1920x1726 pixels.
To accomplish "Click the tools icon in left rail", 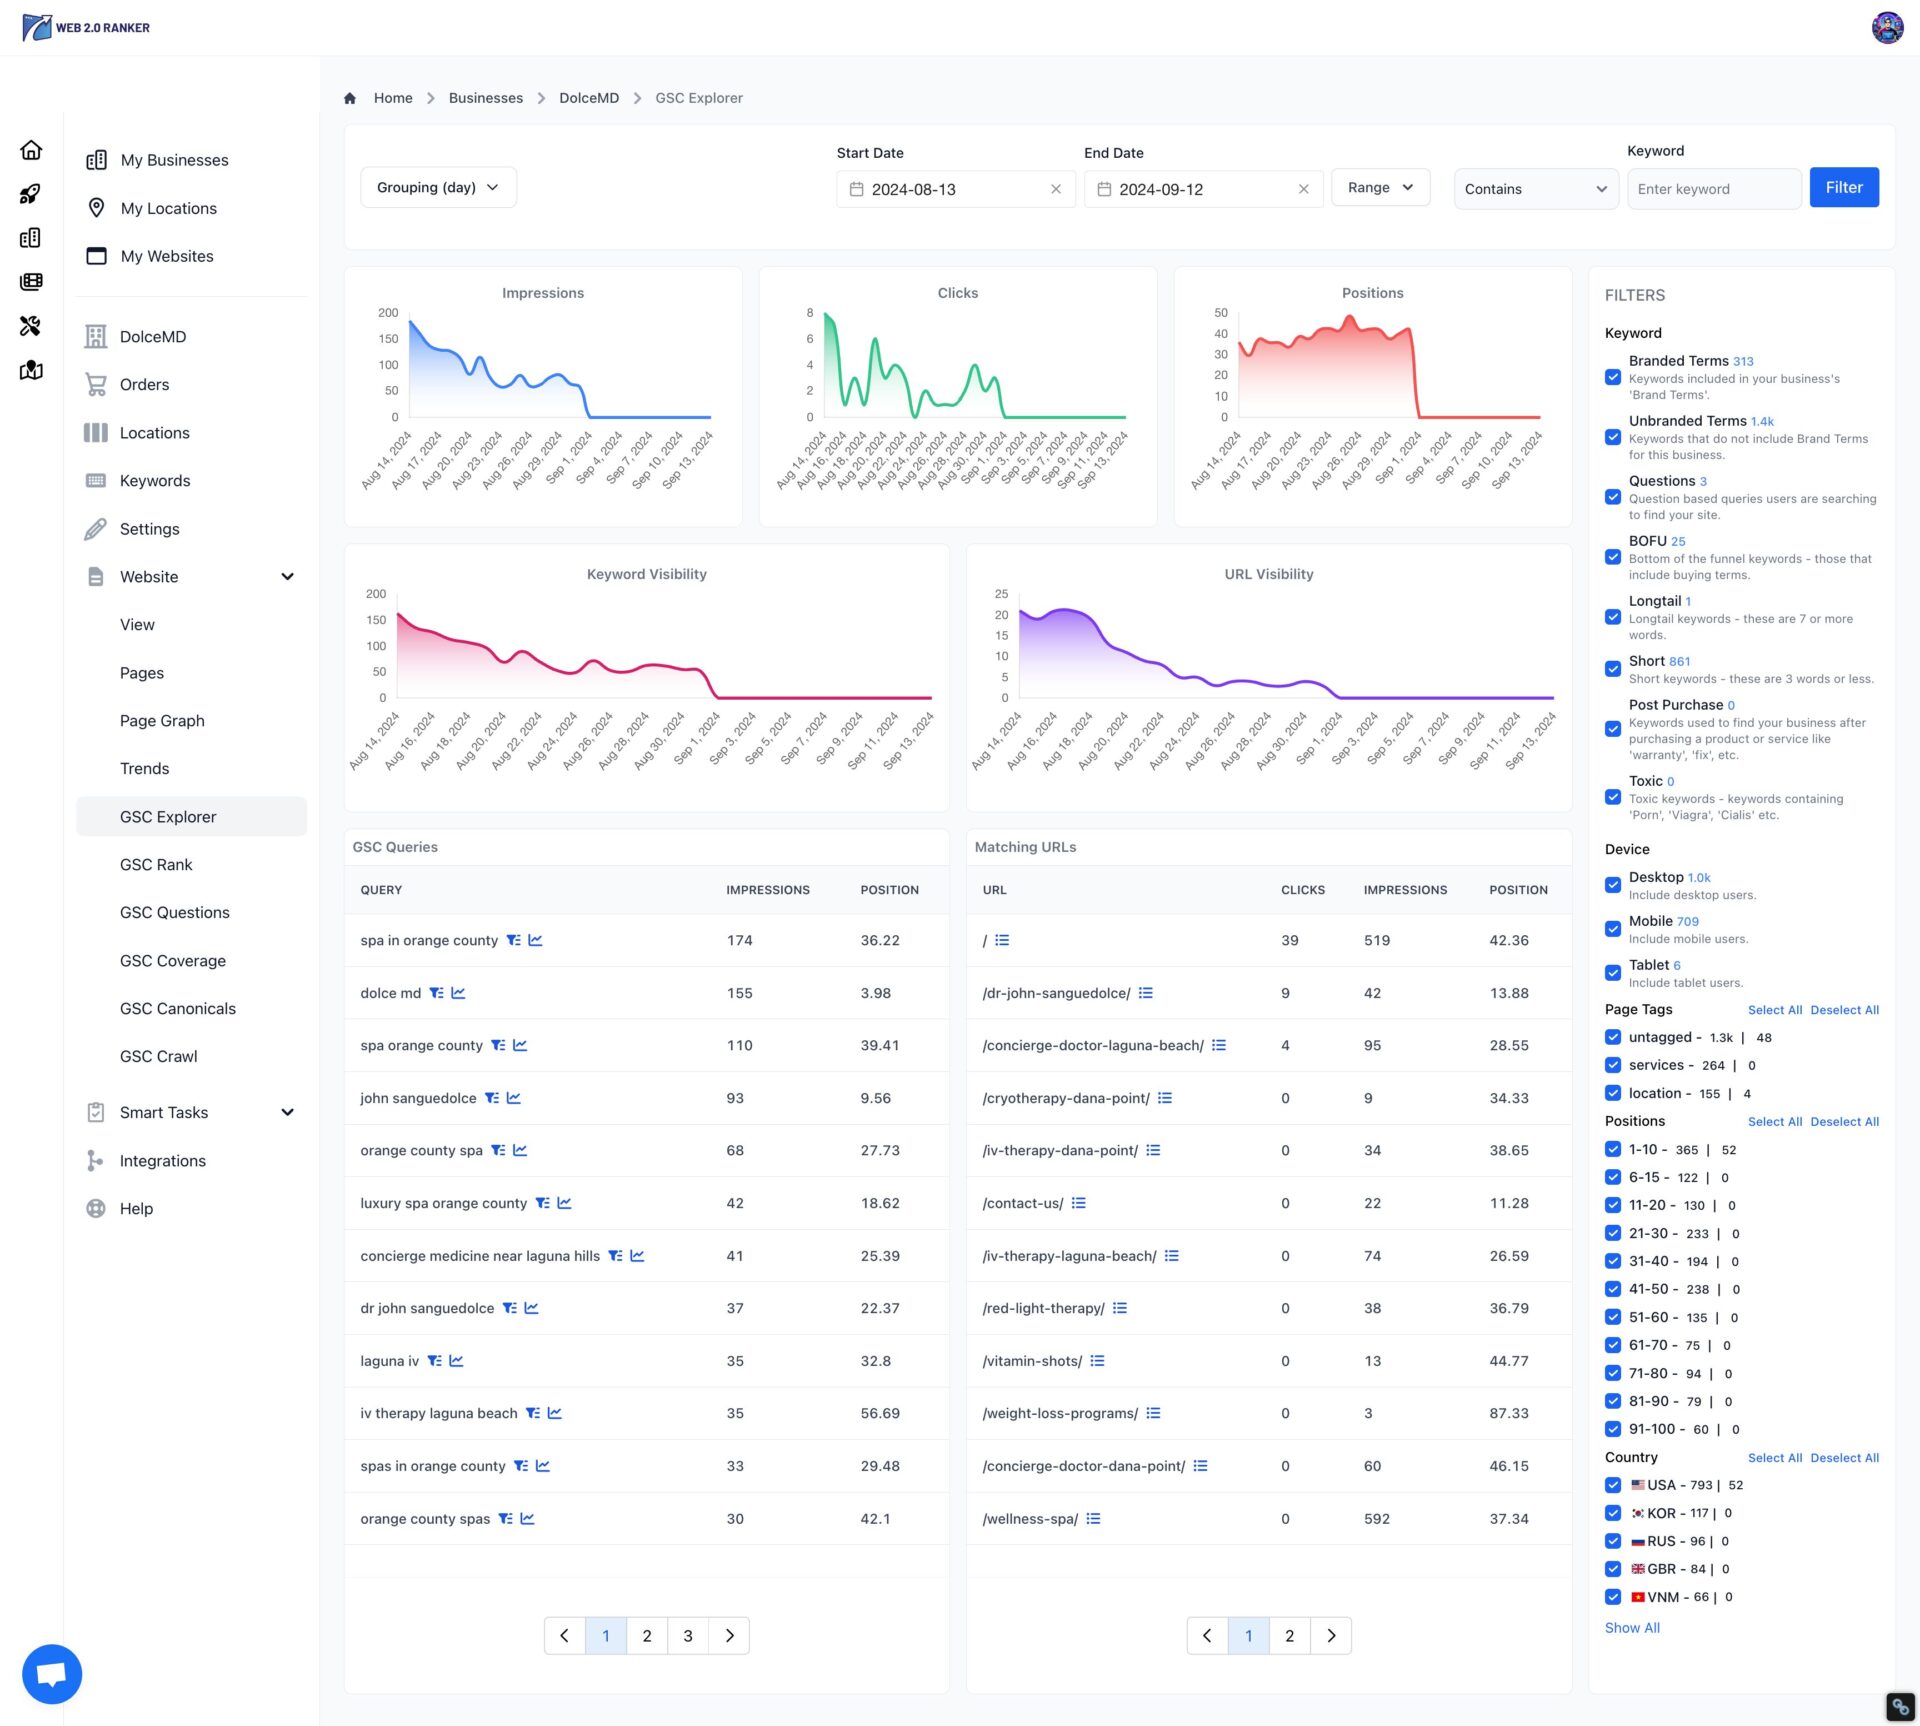I will [30, 326].
